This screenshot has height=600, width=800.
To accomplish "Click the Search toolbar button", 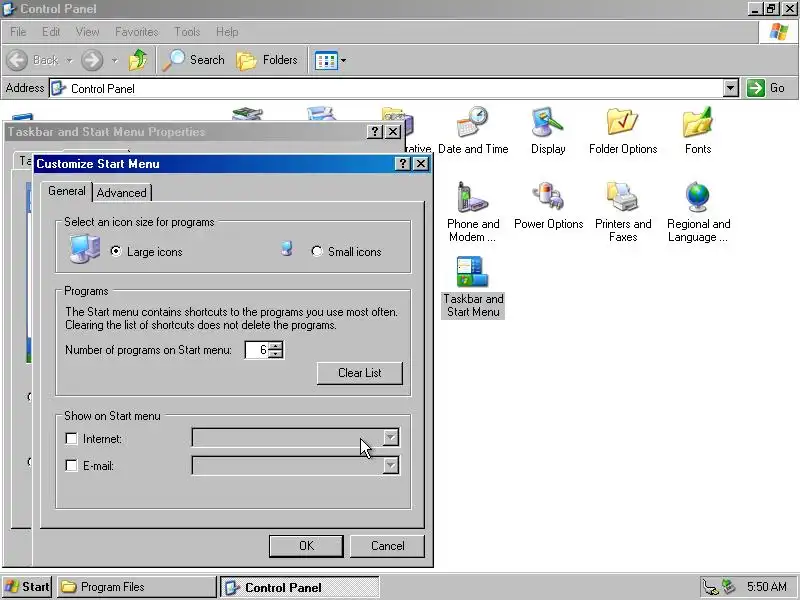I will (x=194, y=60).
